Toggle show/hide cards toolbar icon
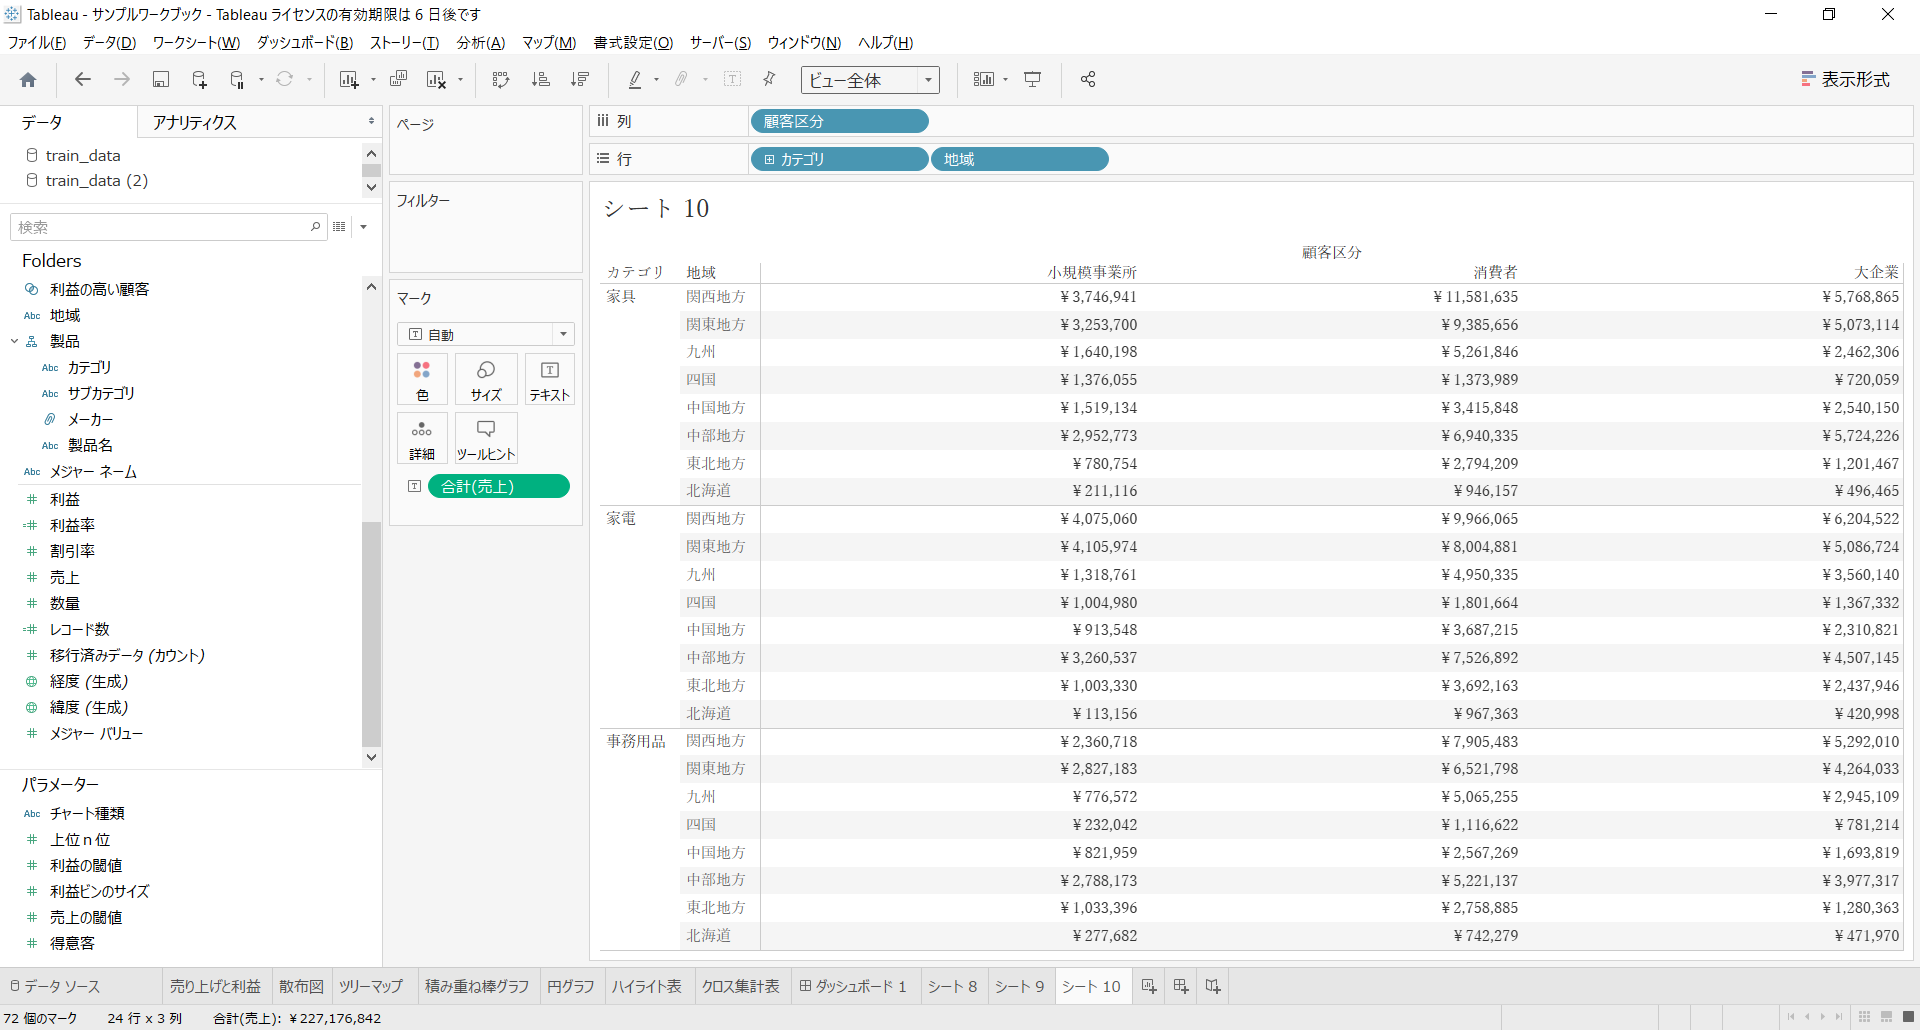The width and height of the screenshot is (1920, 1030). (x=984, y=80)
